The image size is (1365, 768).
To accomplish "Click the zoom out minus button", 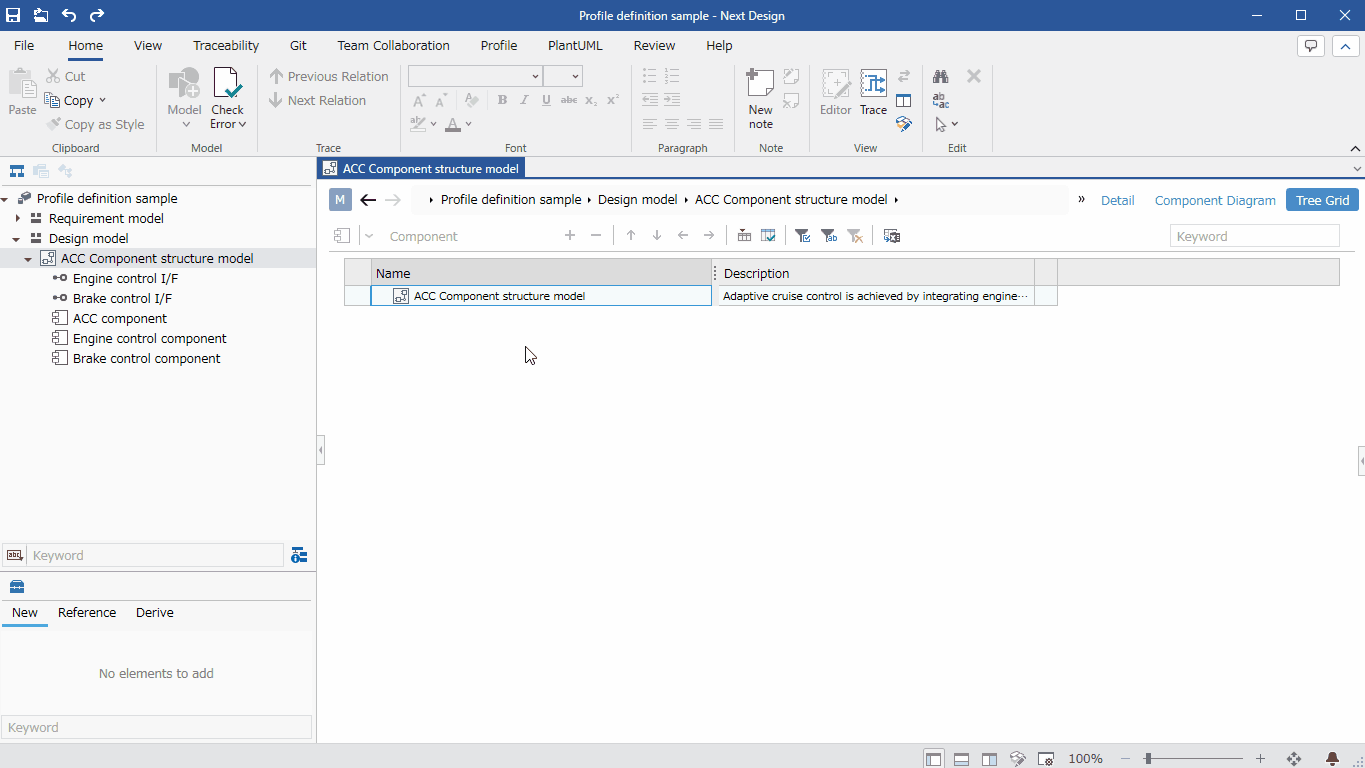I will pyautogui.click(x=1125, y=759).
